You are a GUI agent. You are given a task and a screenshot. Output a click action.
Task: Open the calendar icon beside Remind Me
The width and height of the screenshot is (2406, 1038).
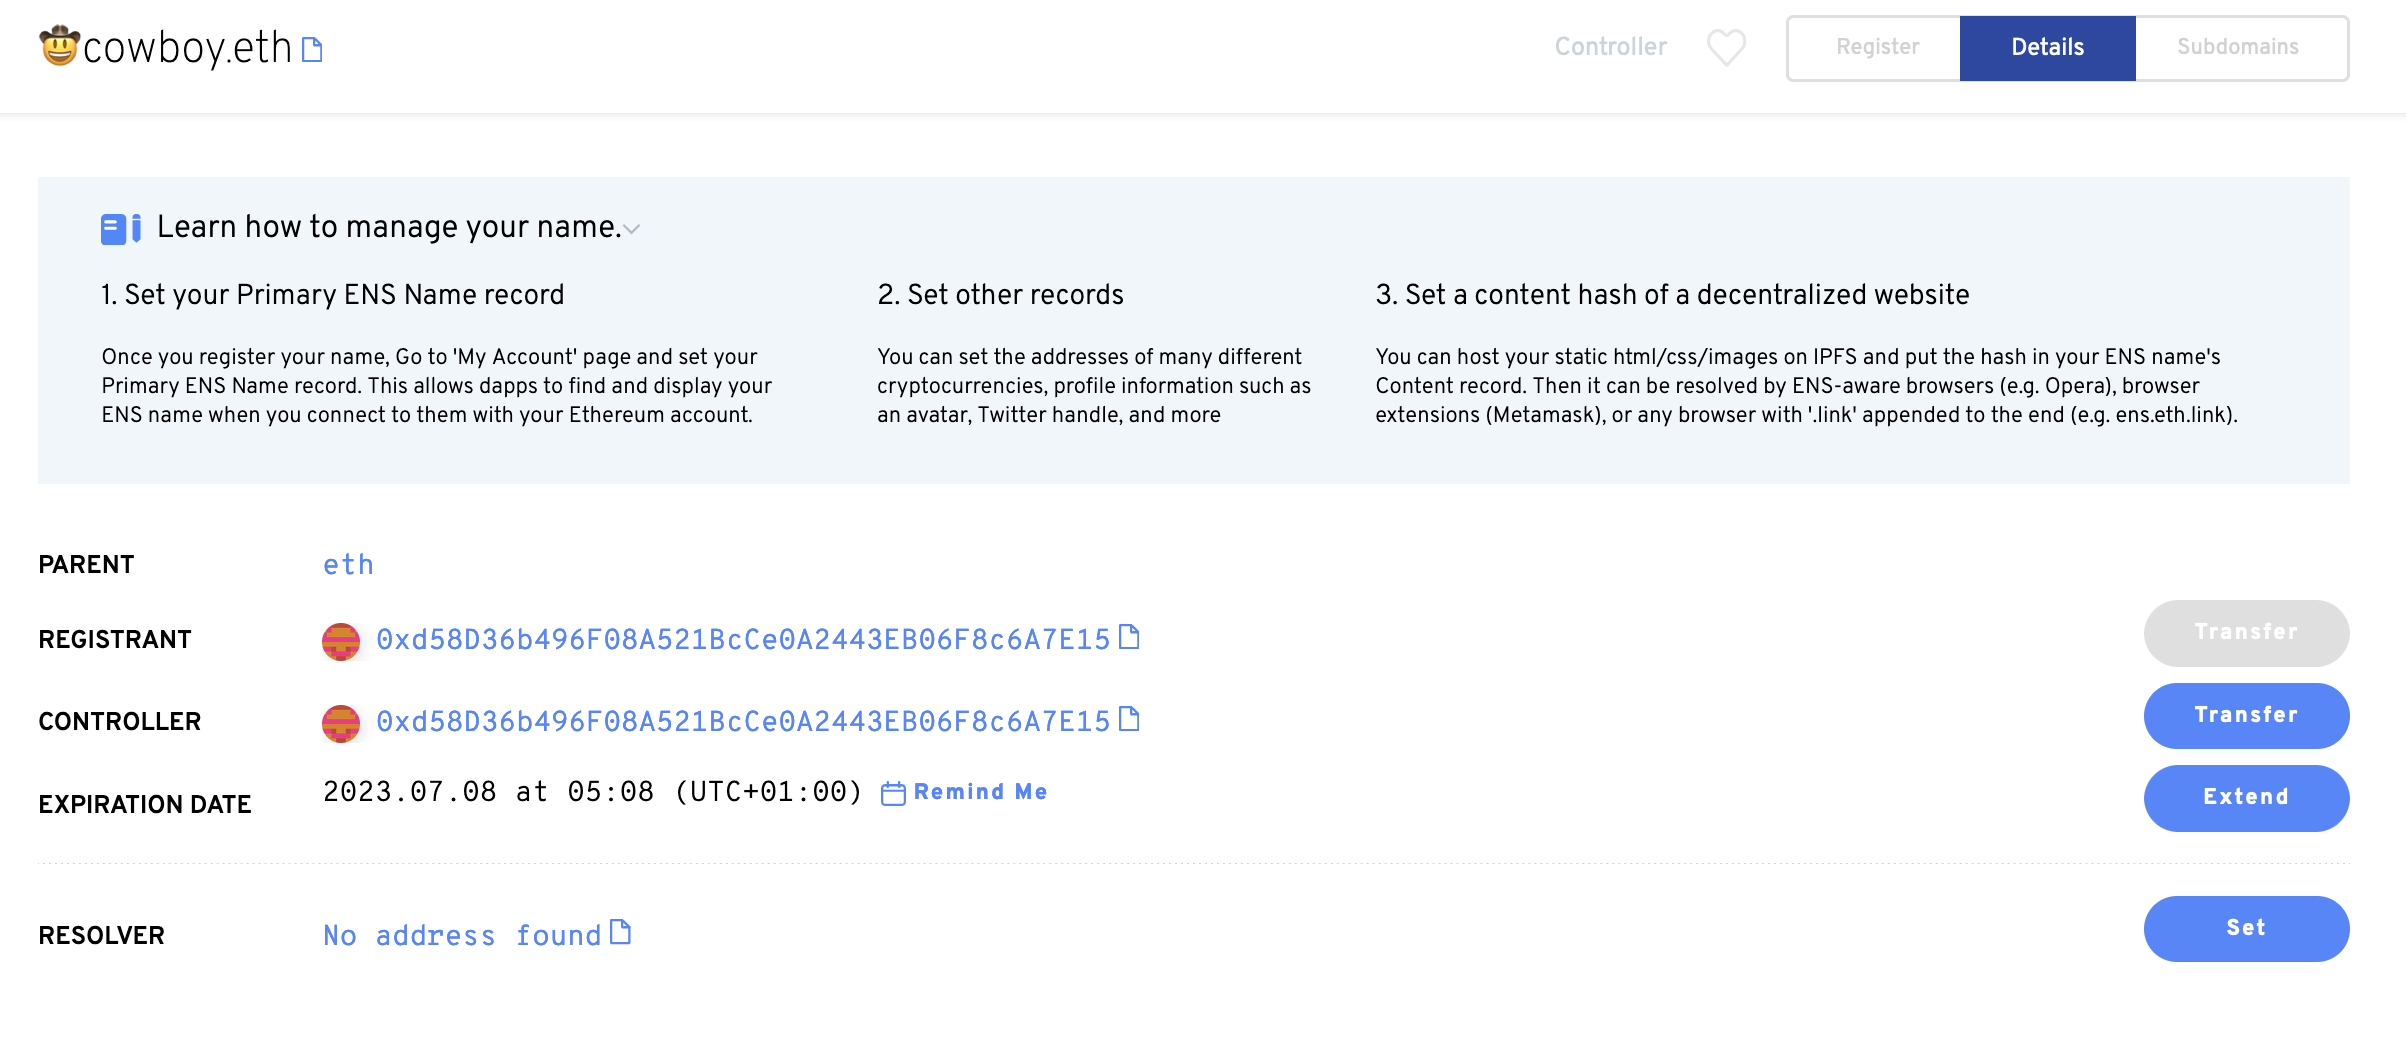pyautogui.click(x=891, y=791)
